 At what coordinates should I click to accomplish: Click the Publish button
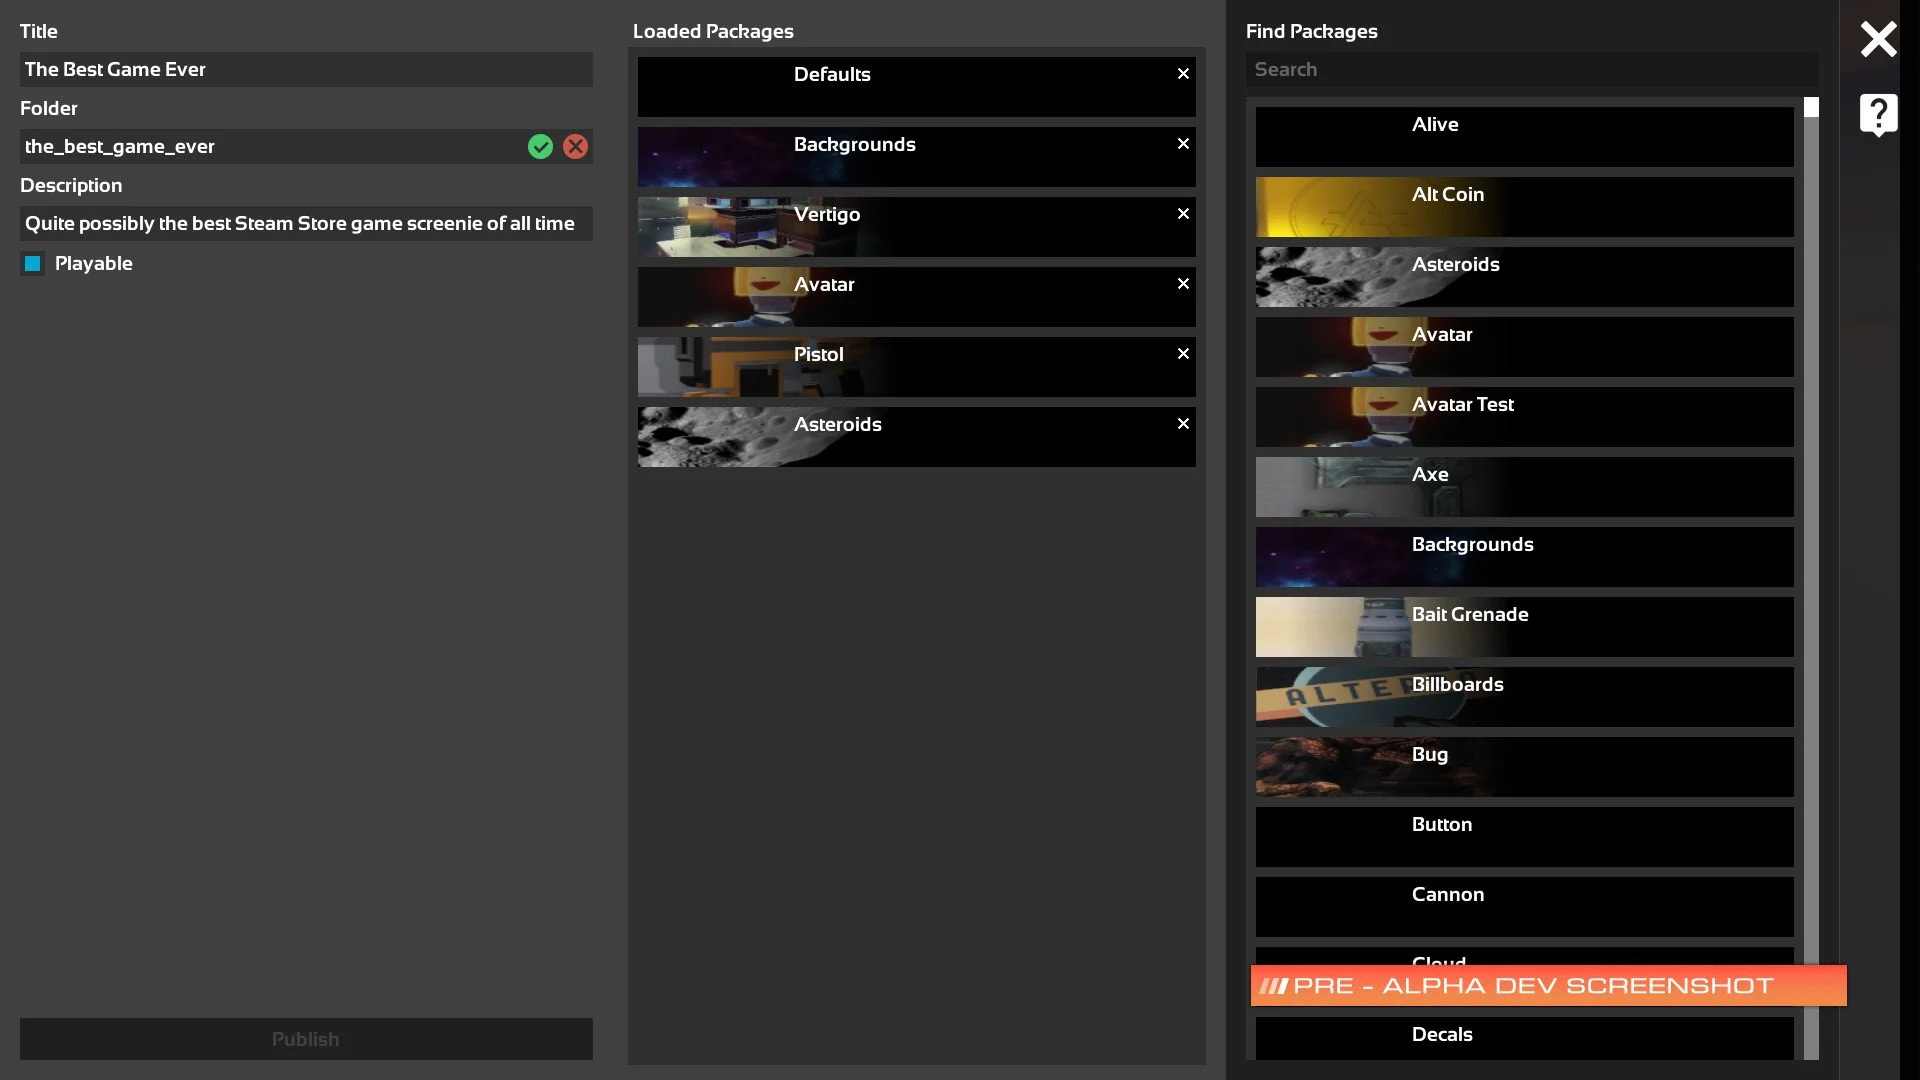pyautogui.click(x=306, y=1039)
